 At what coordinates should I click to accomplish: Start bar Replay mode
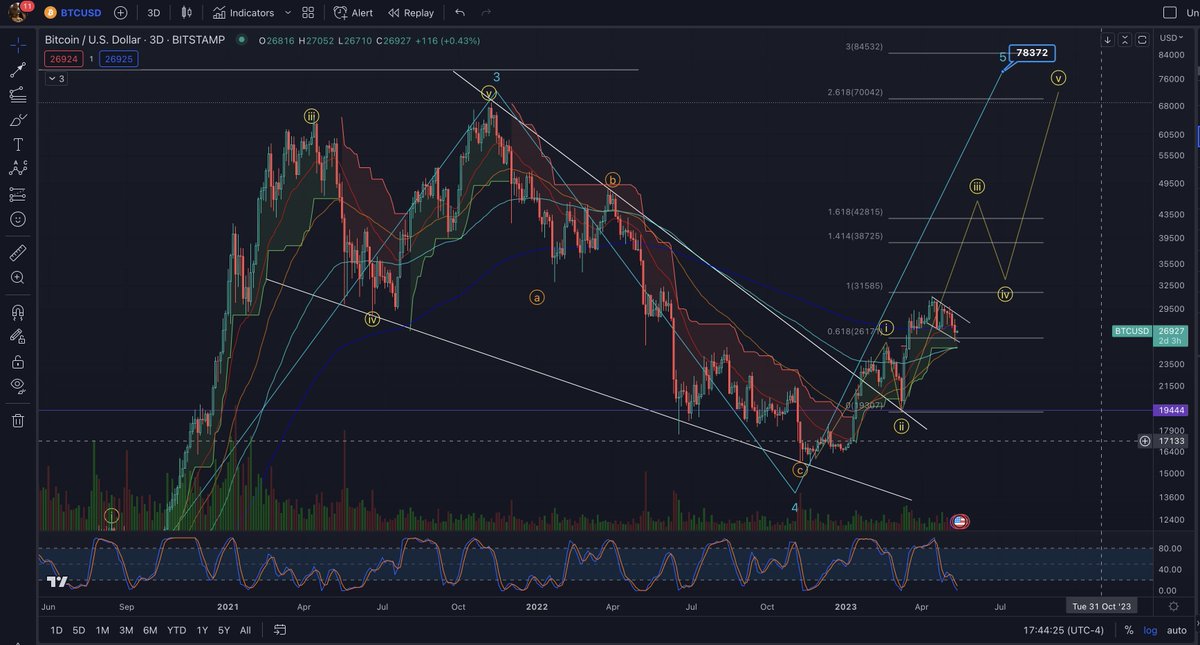411,13
